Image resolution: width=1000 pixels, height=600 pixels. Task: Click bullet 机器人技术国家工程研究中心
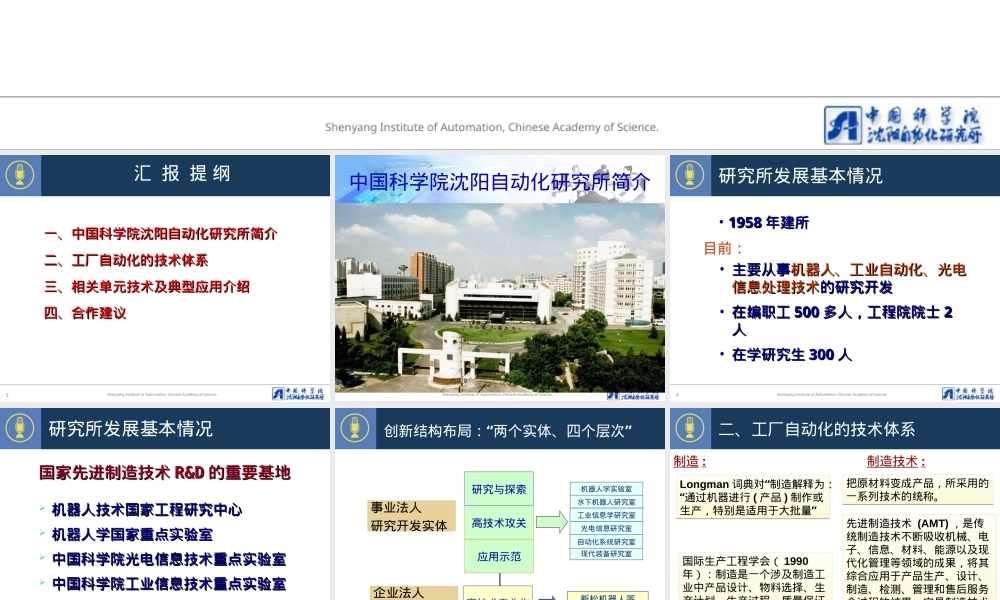[x=140, y=510]
